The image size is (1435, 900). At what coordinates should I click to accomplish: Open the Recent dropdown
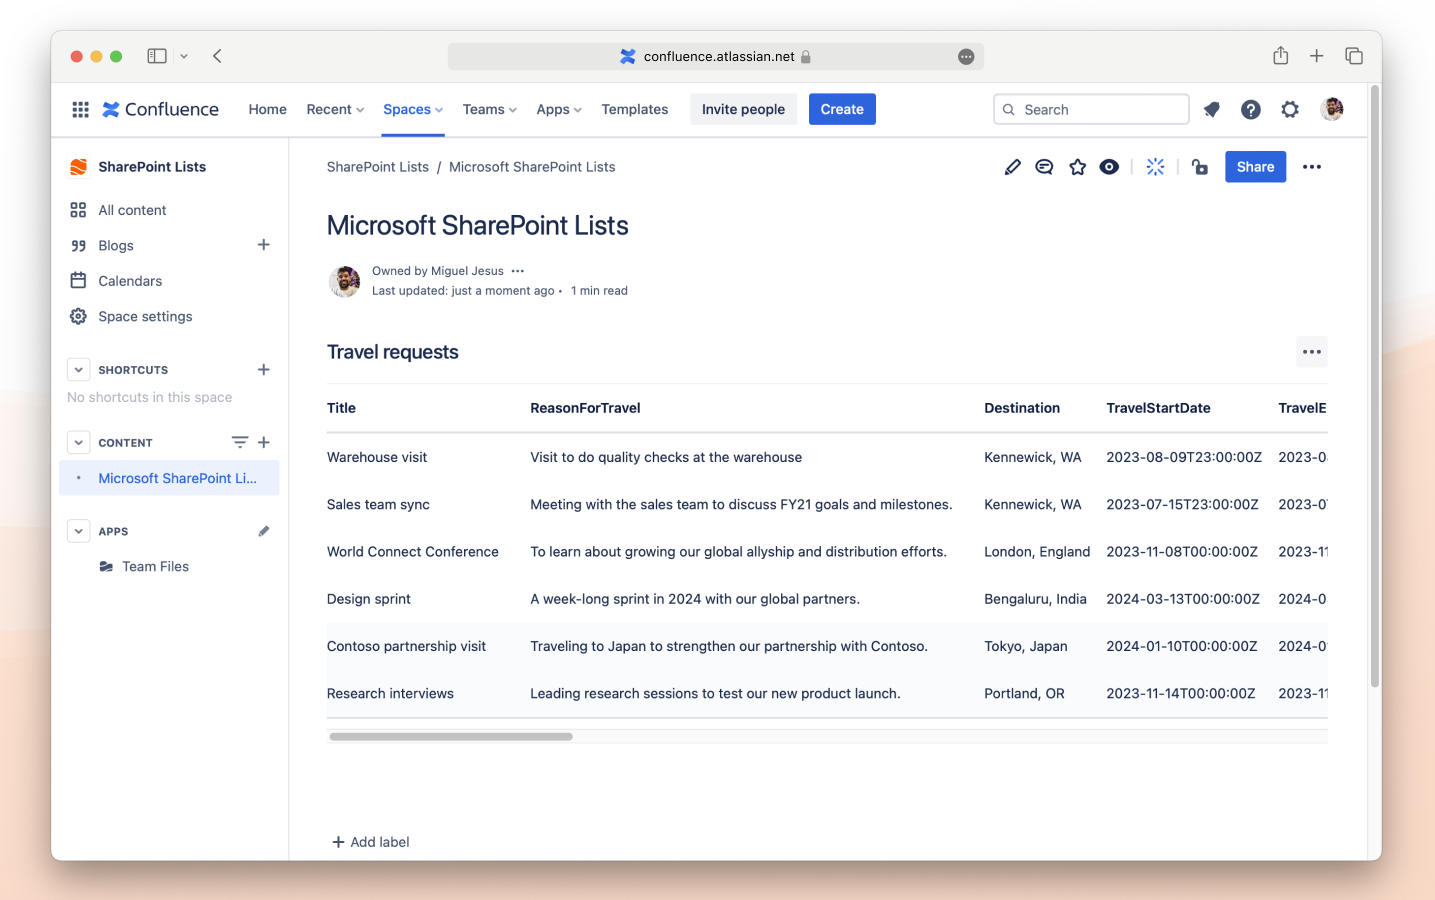335,110
